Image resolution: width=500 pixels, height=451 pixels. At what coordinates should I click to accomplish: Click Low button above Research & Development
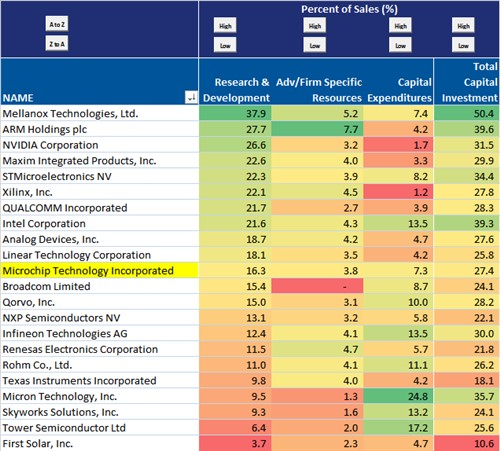225,45
